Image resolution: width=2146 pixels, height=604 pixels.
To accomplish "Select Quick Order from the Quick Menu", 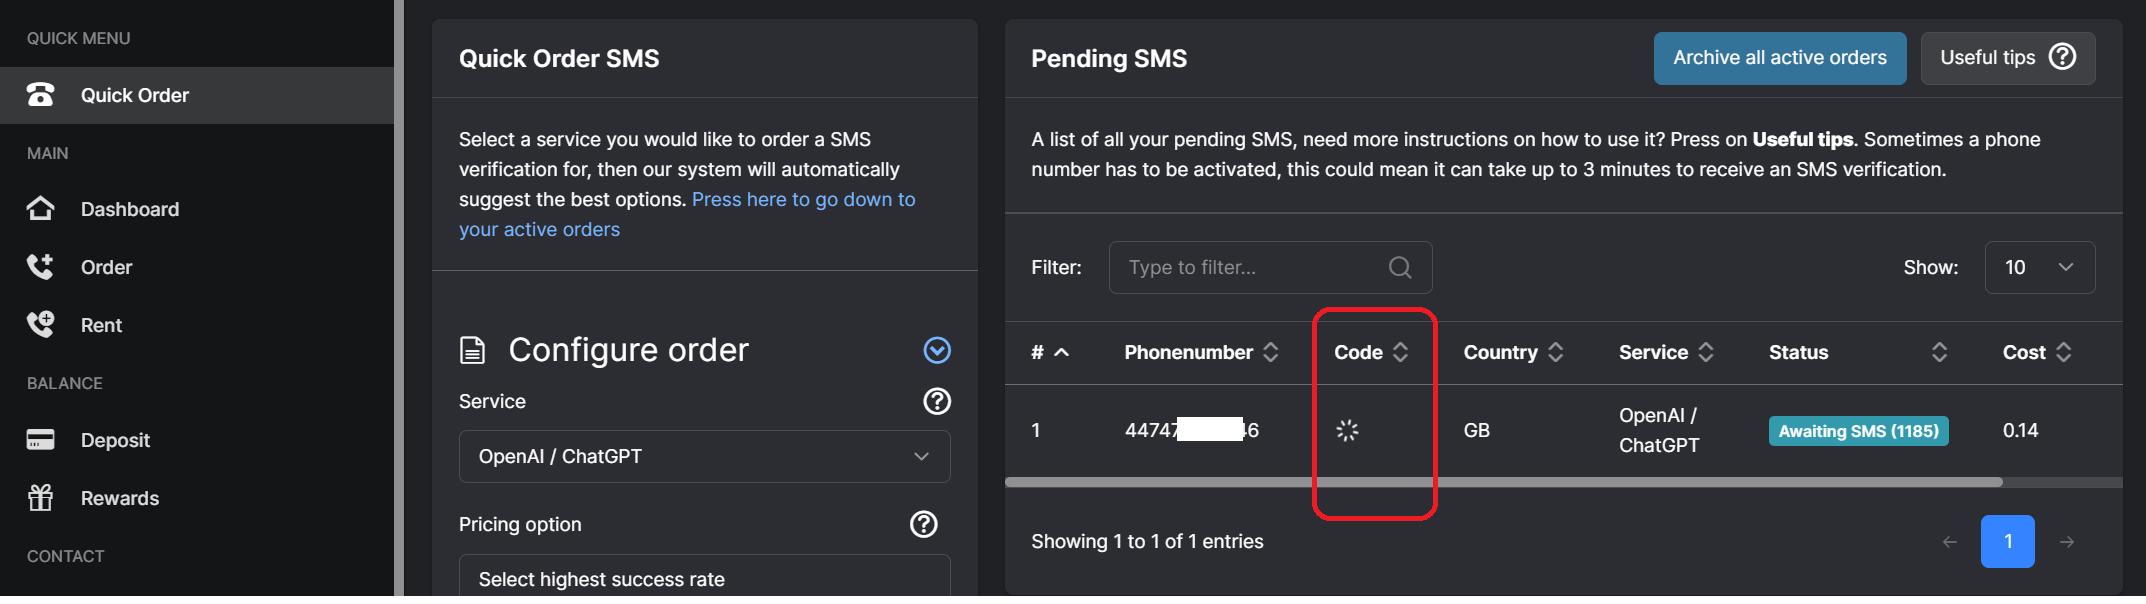I will (x=135, y=95).
